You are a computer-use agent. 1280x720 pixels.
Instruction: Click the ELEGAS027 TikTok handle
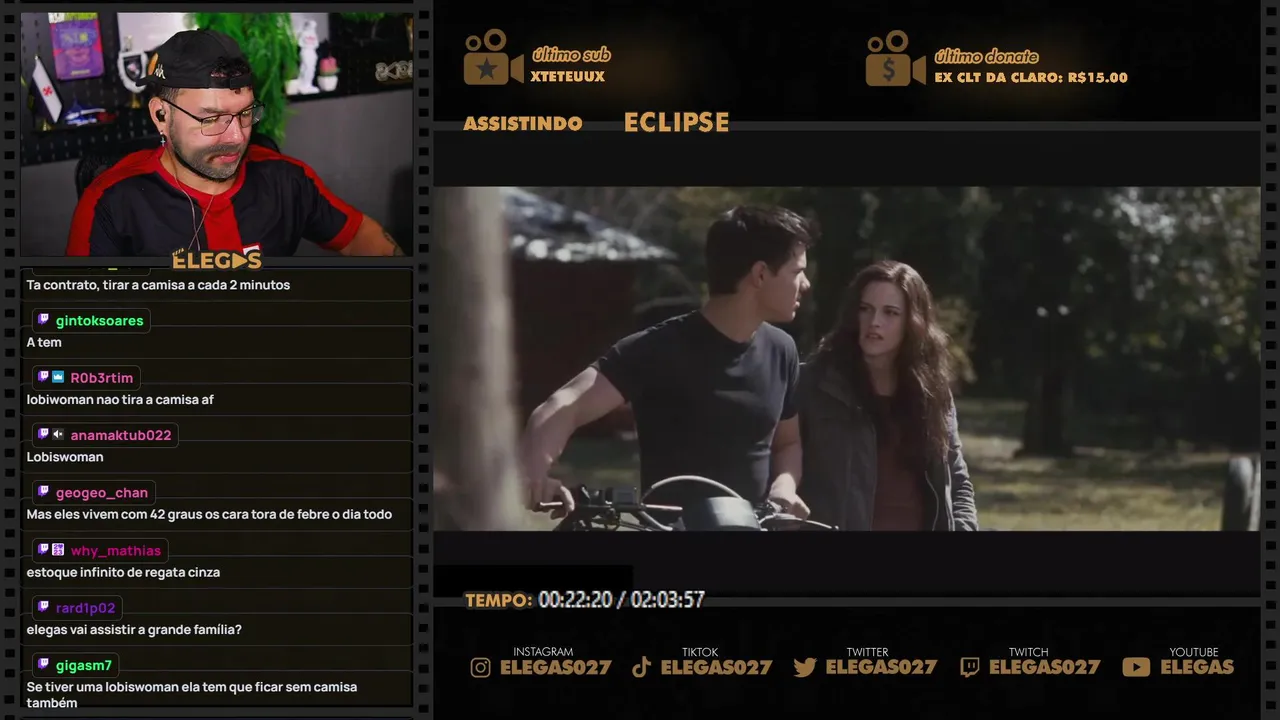pos(717,667)
